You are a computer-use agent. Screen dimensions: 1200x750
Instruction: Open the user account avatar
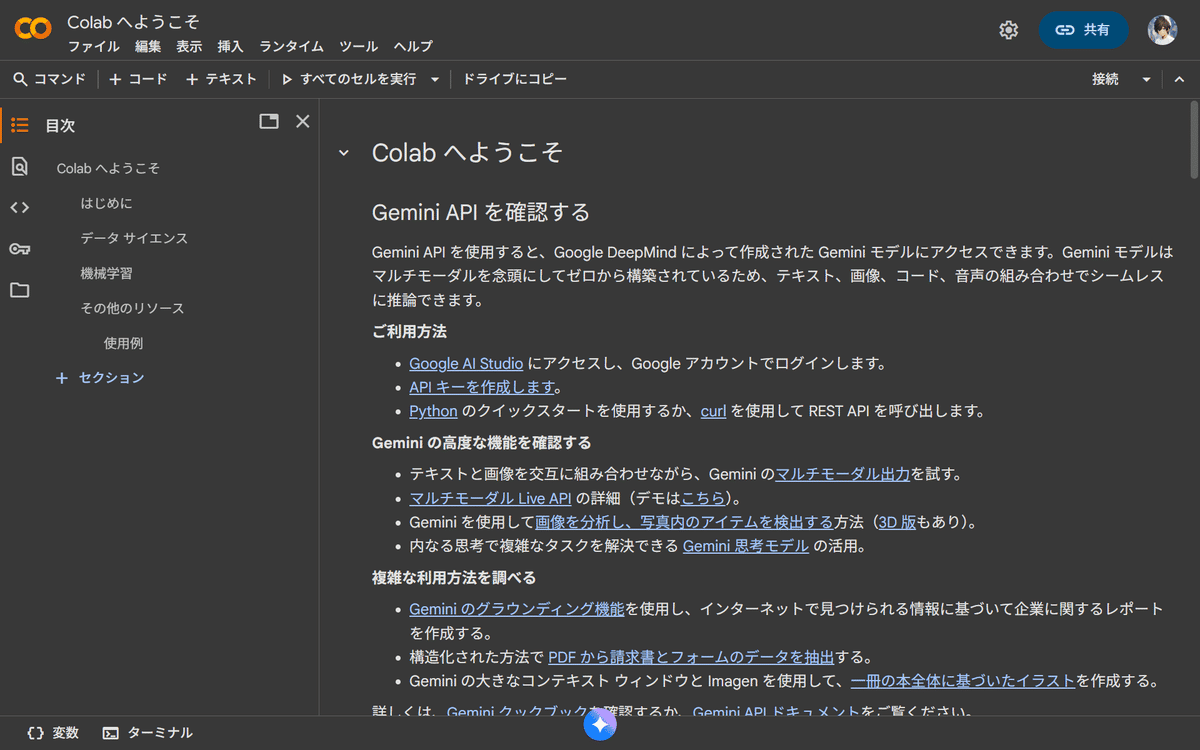[1162, 30]
